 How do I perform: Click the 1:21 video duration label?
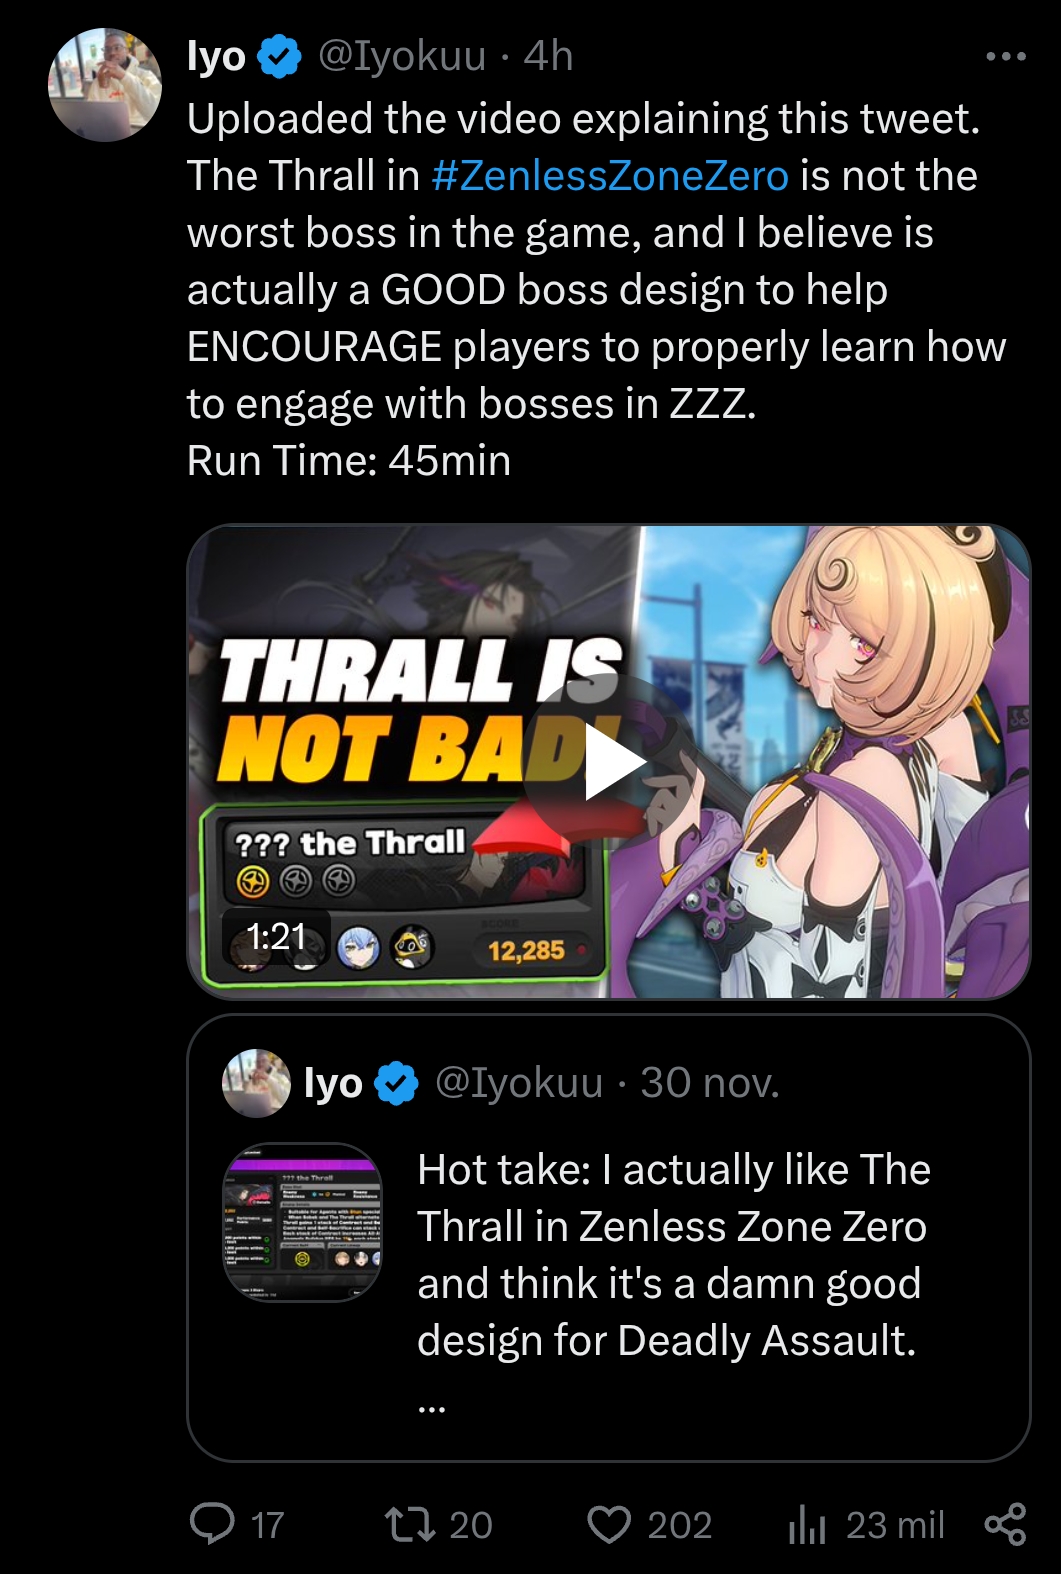click(276, 936)
